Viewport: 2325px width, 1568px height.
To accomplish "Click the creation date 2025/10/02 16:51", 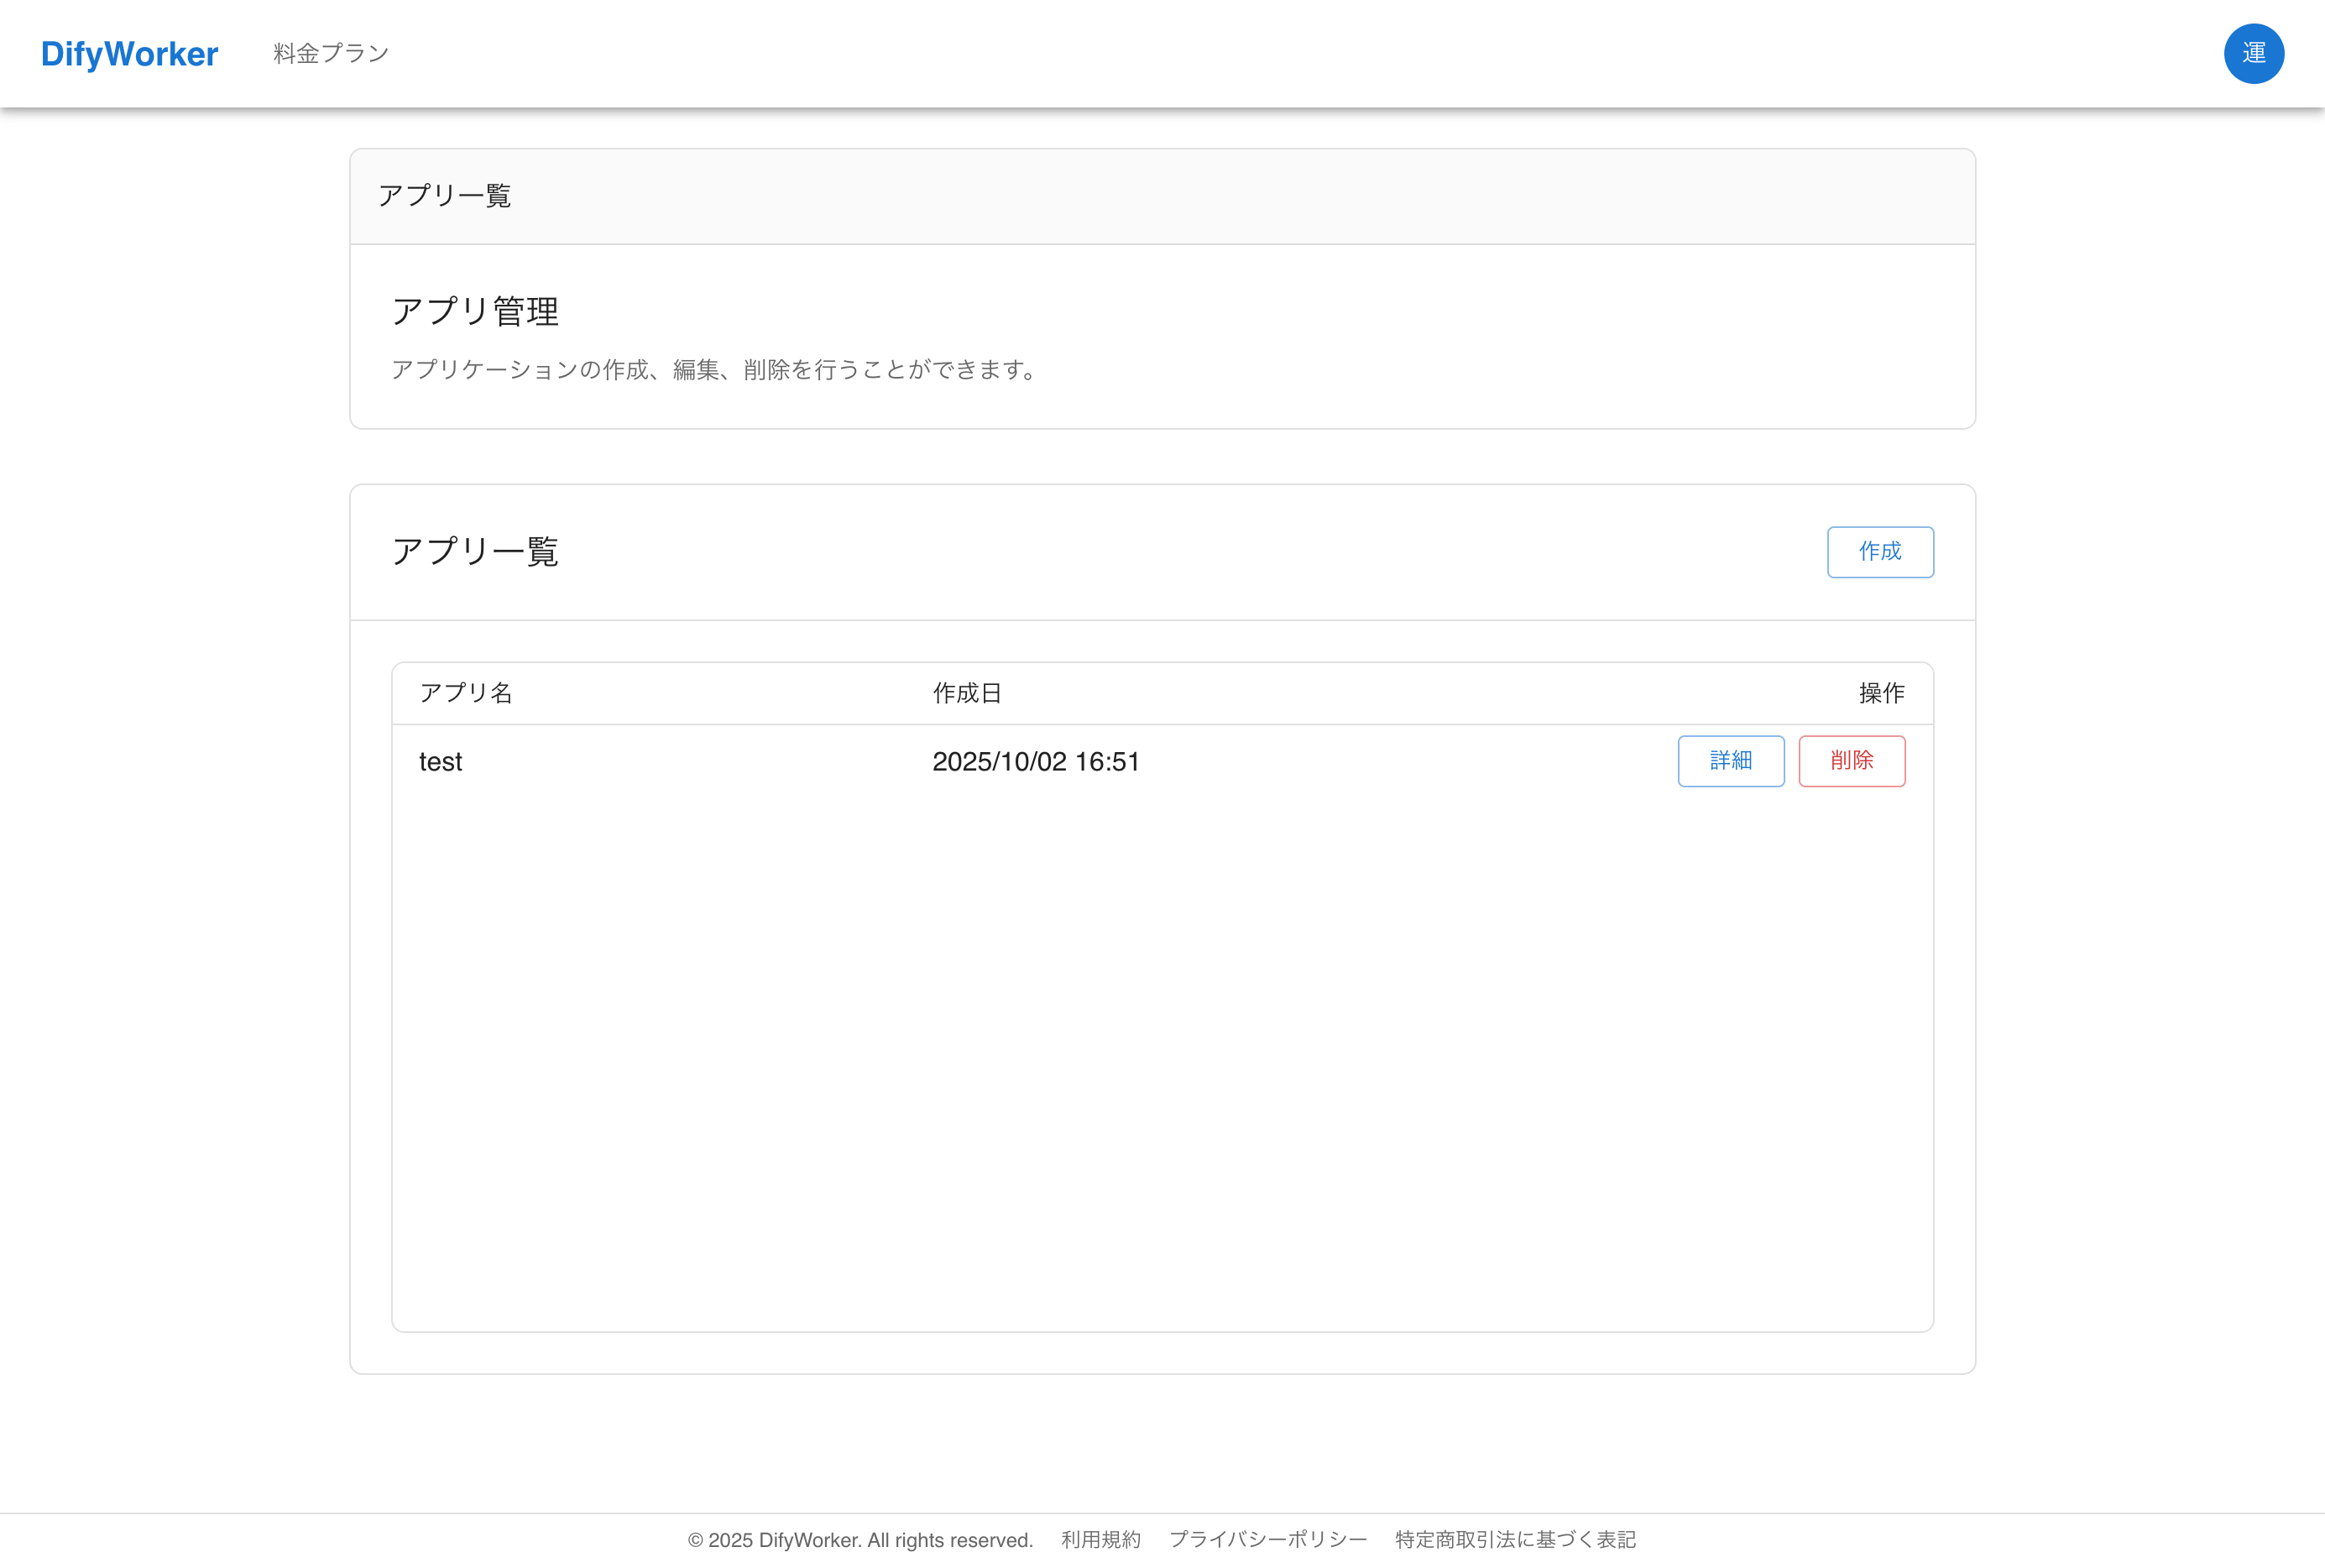I will (1035, 761).
